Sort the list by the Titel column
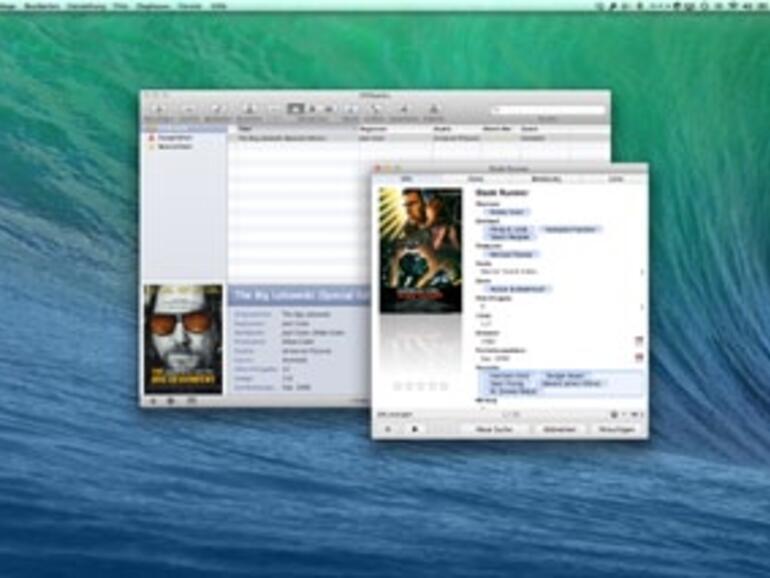770x578 pixels. pos(293,129)
